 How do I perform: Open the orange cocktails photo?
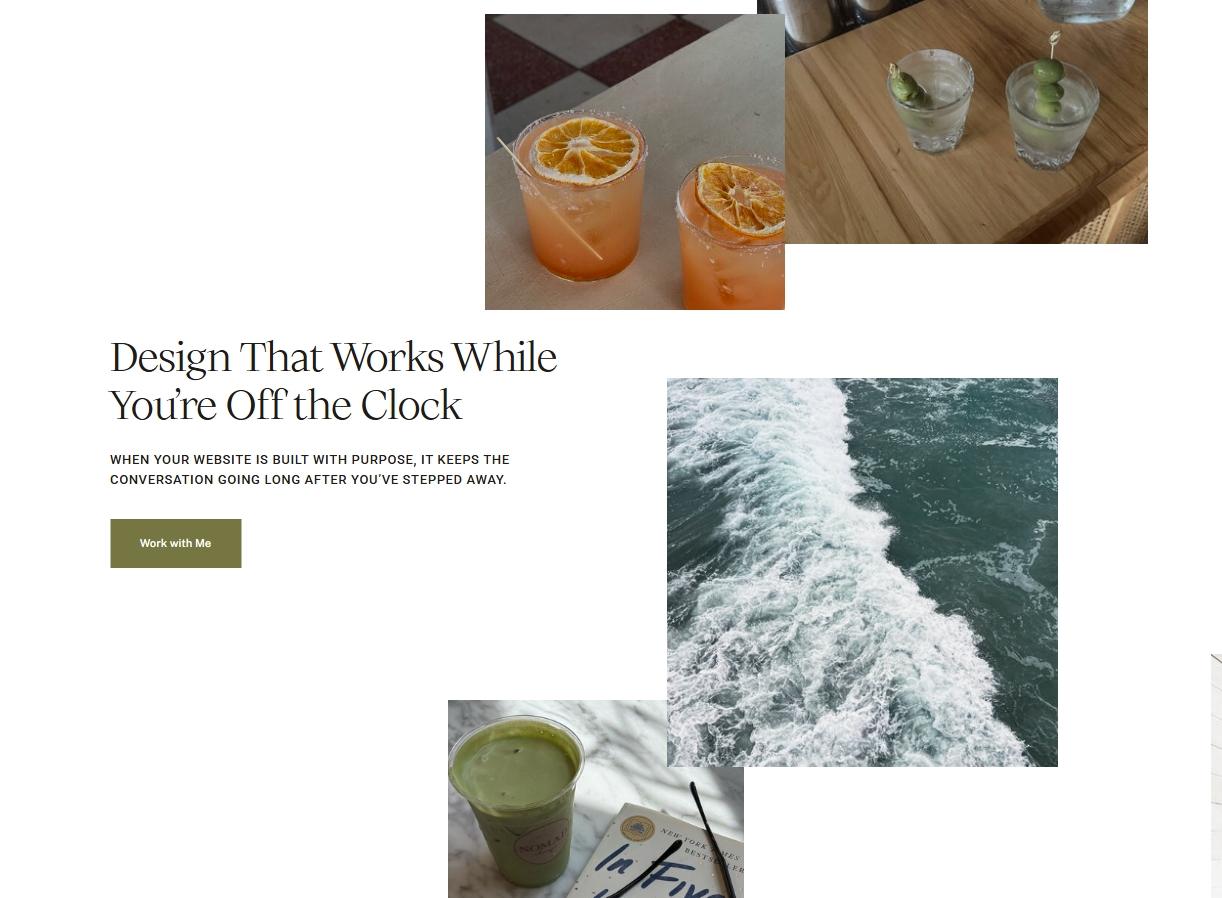pyautogui.click(x=634, y=162)
